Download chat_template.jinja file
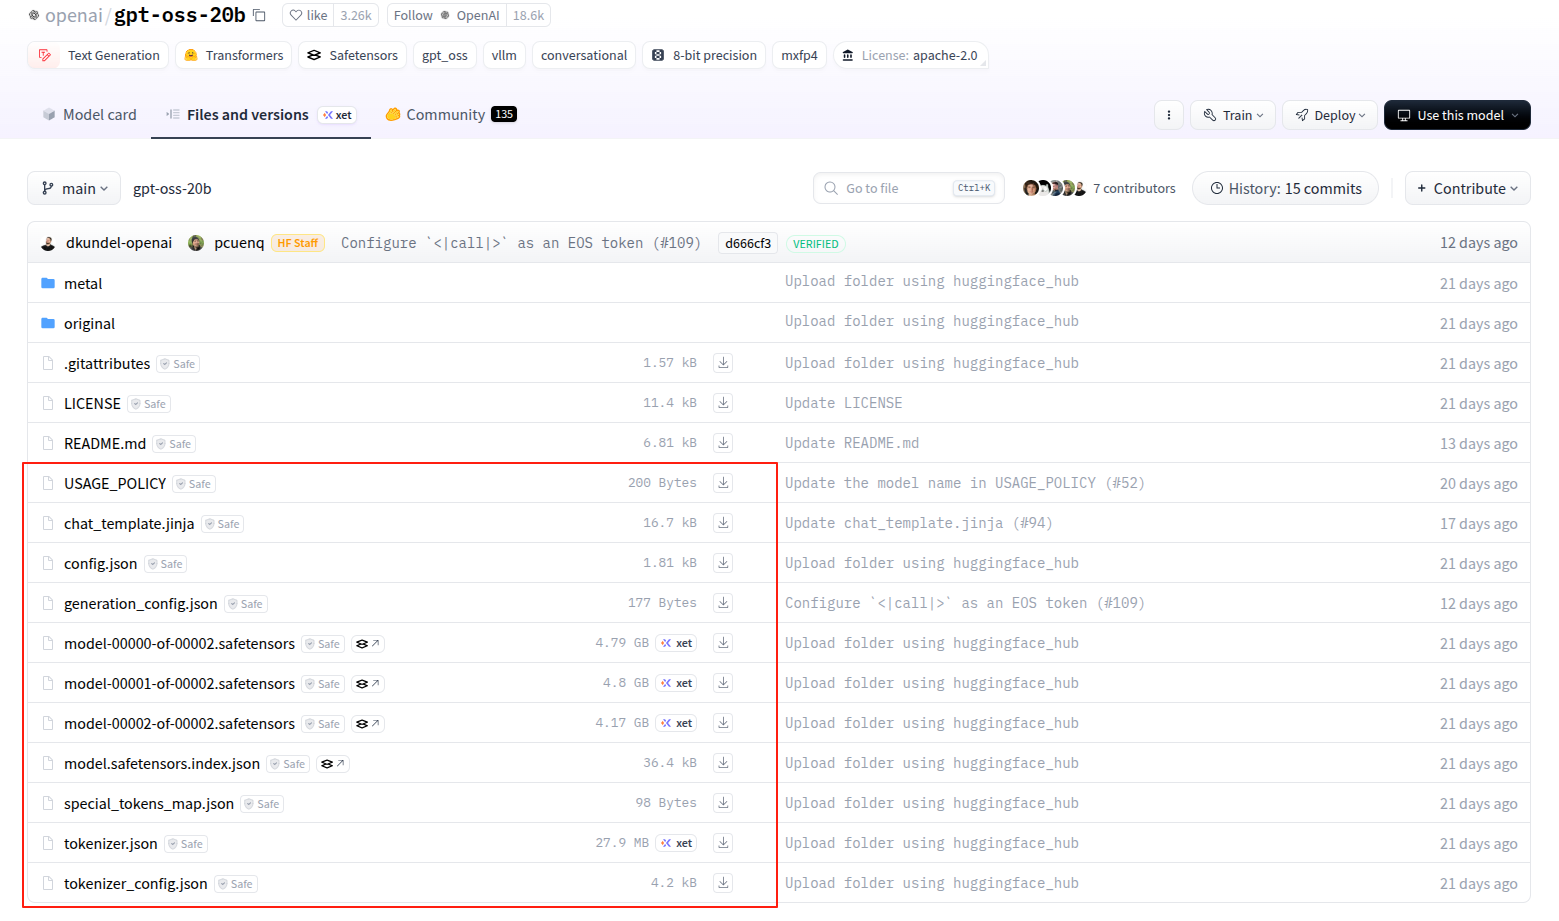Screen dimensions: 1559x921 click(723, 523)
